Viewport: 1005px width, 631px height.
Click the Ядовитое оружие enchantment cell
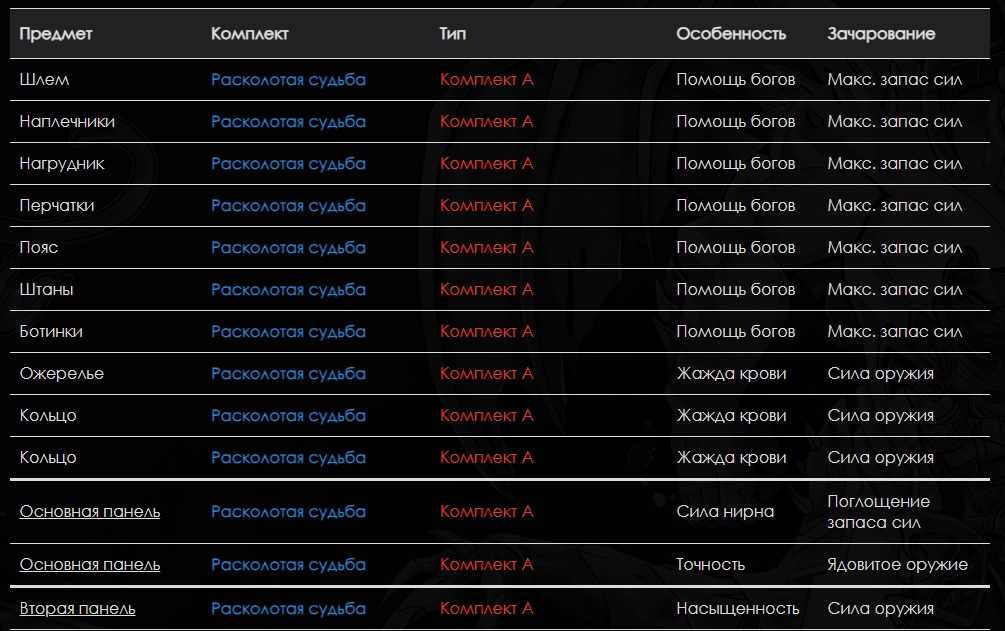click(897, 565)
